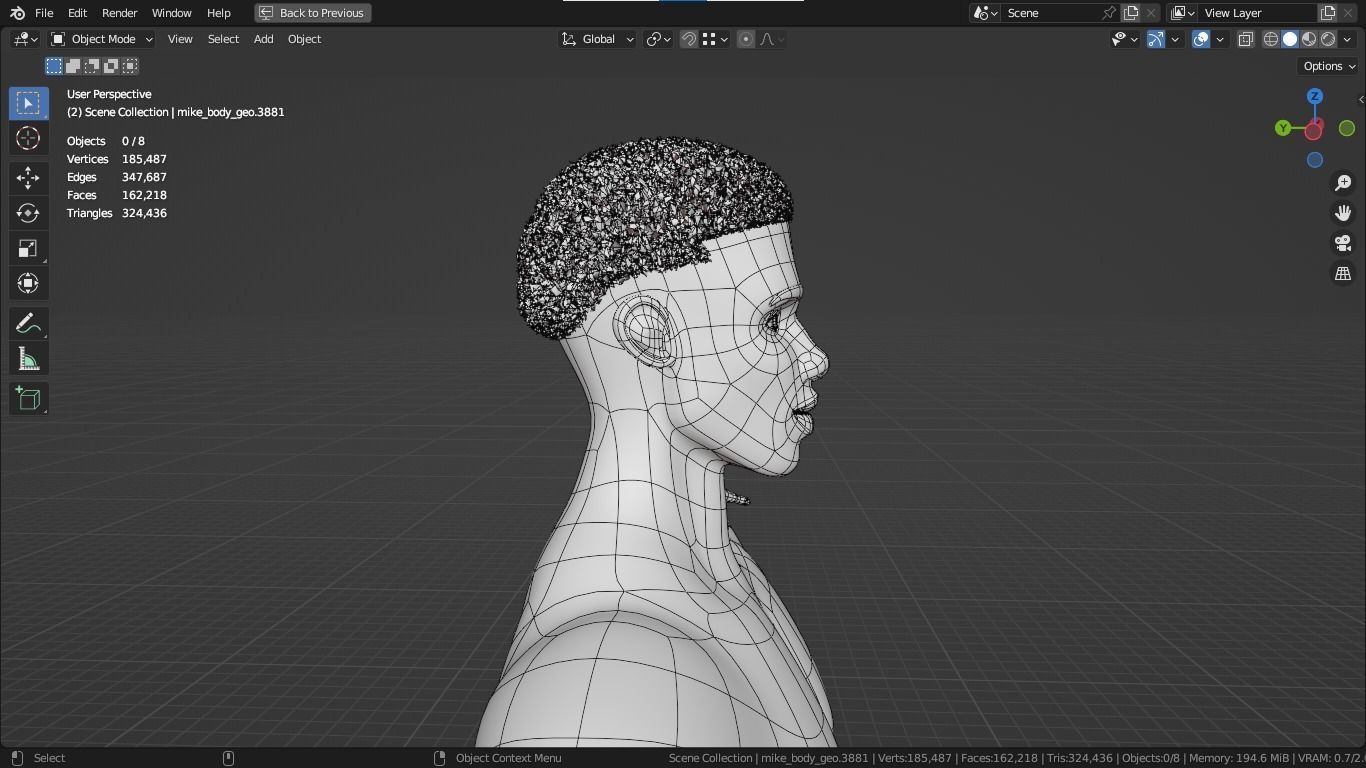Switch to Solid viewport shading
Screen dimensions: 1366x768
pos(1290,39)
